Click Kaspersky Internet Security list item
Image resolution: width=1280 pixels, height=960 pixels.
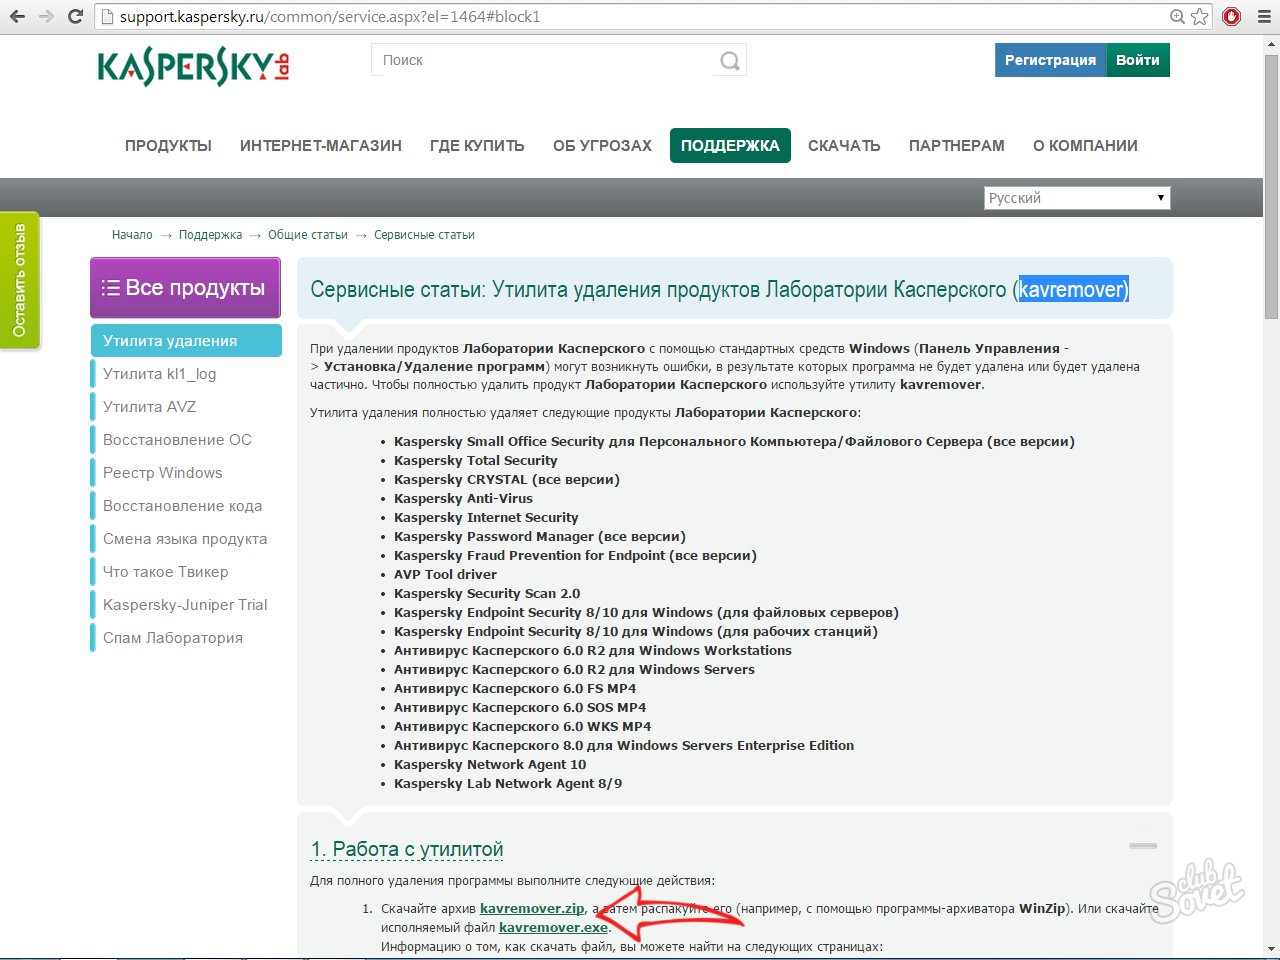coord(486,518)
